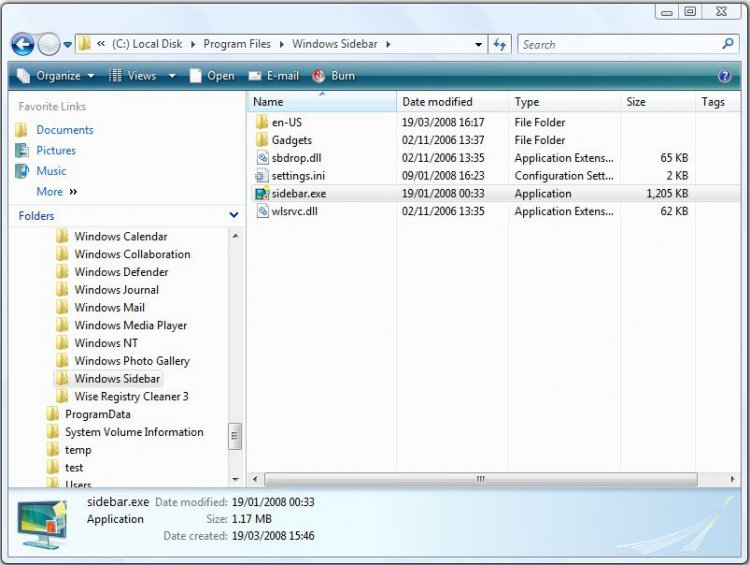
Task: Select the test folder in tree
Action: click(x=74, y=467)
